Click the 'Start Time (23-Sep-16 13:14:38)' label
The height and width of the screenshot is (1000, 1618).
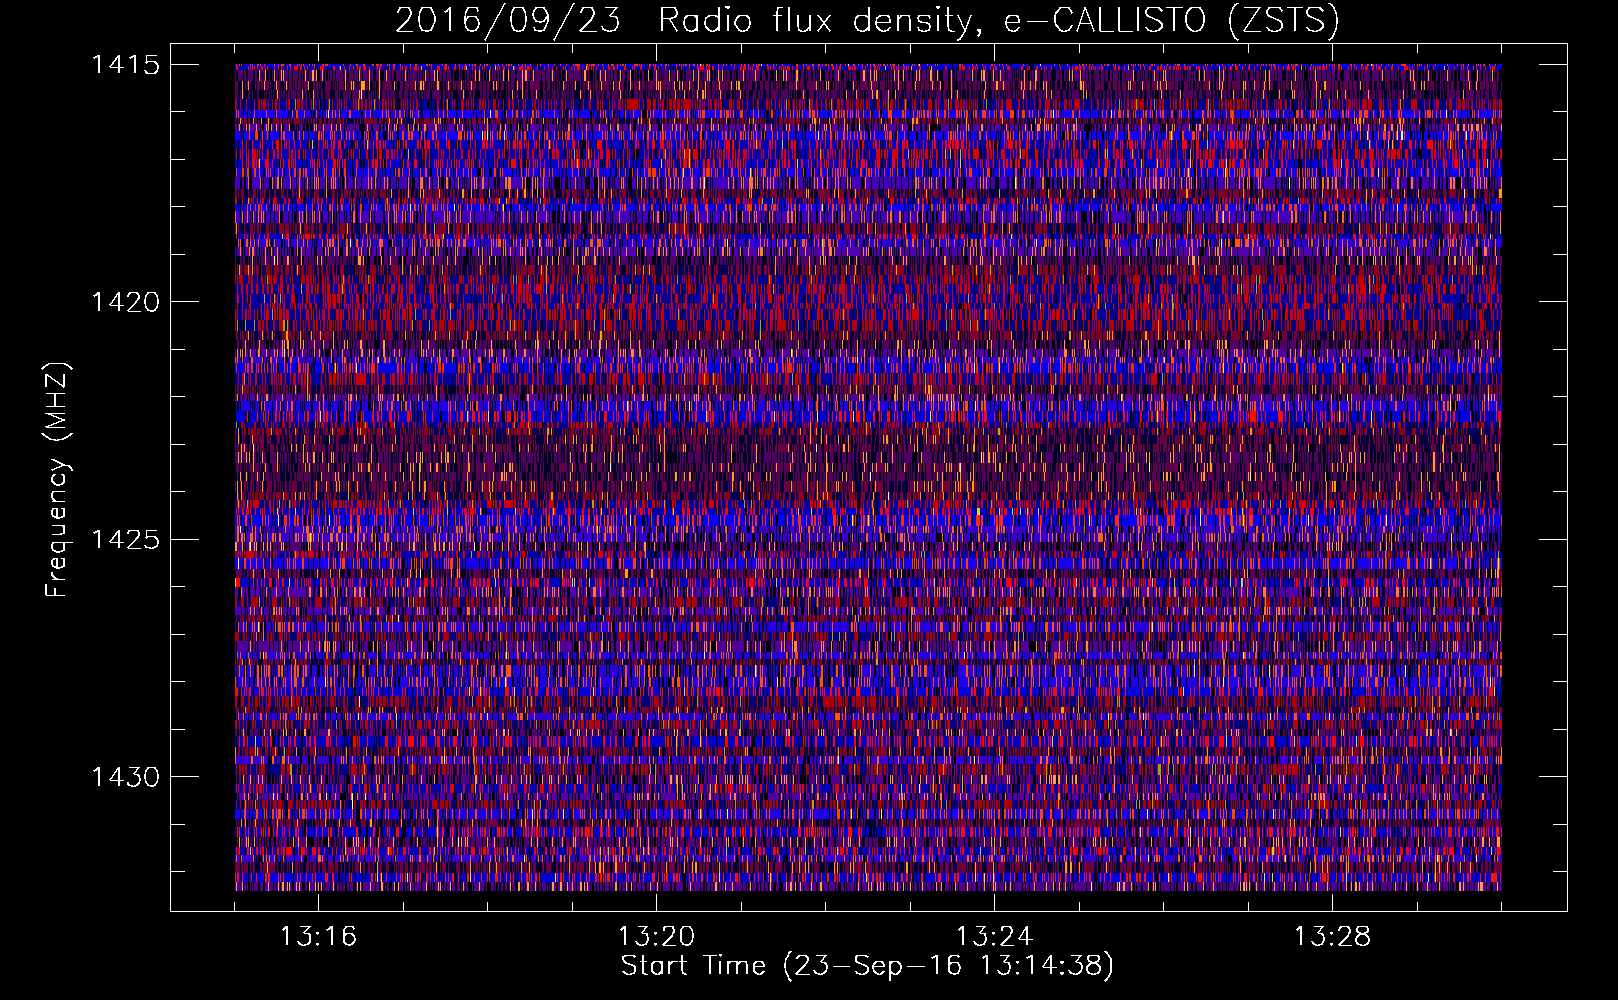(867, 966)
